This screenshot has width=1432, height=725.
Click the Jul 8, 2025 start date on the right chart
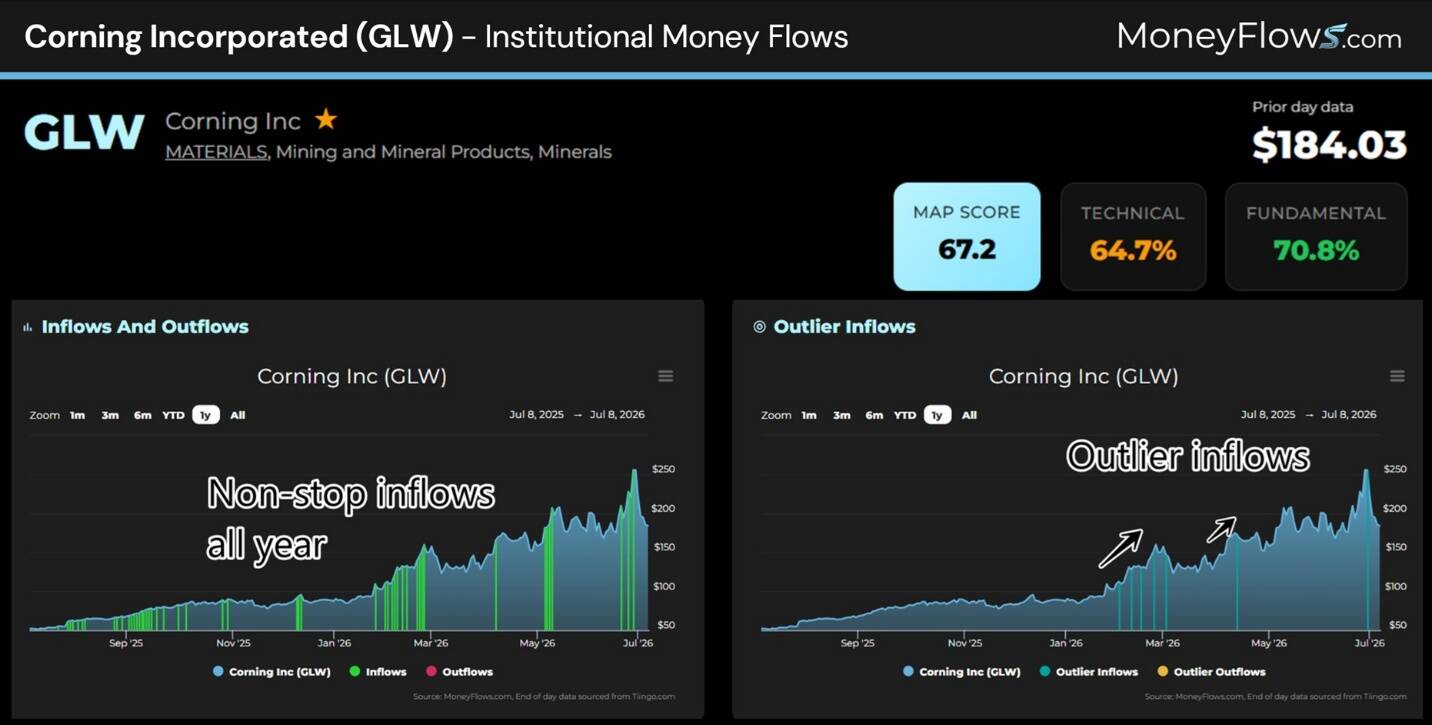click(x=1268, y=415)
